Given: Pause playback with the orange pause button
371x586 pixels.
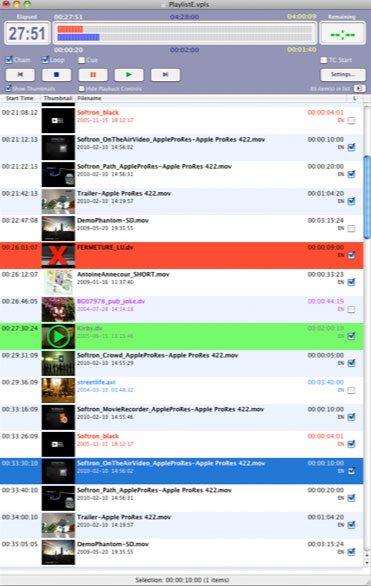Looking at the screenshot, I should pos(93,75).
